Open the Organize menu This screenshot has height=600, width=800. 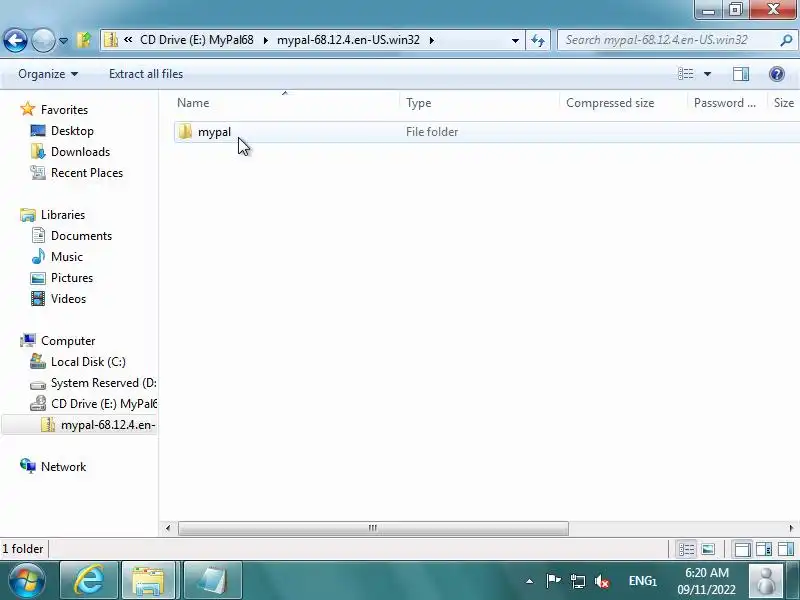click(48, 74)
